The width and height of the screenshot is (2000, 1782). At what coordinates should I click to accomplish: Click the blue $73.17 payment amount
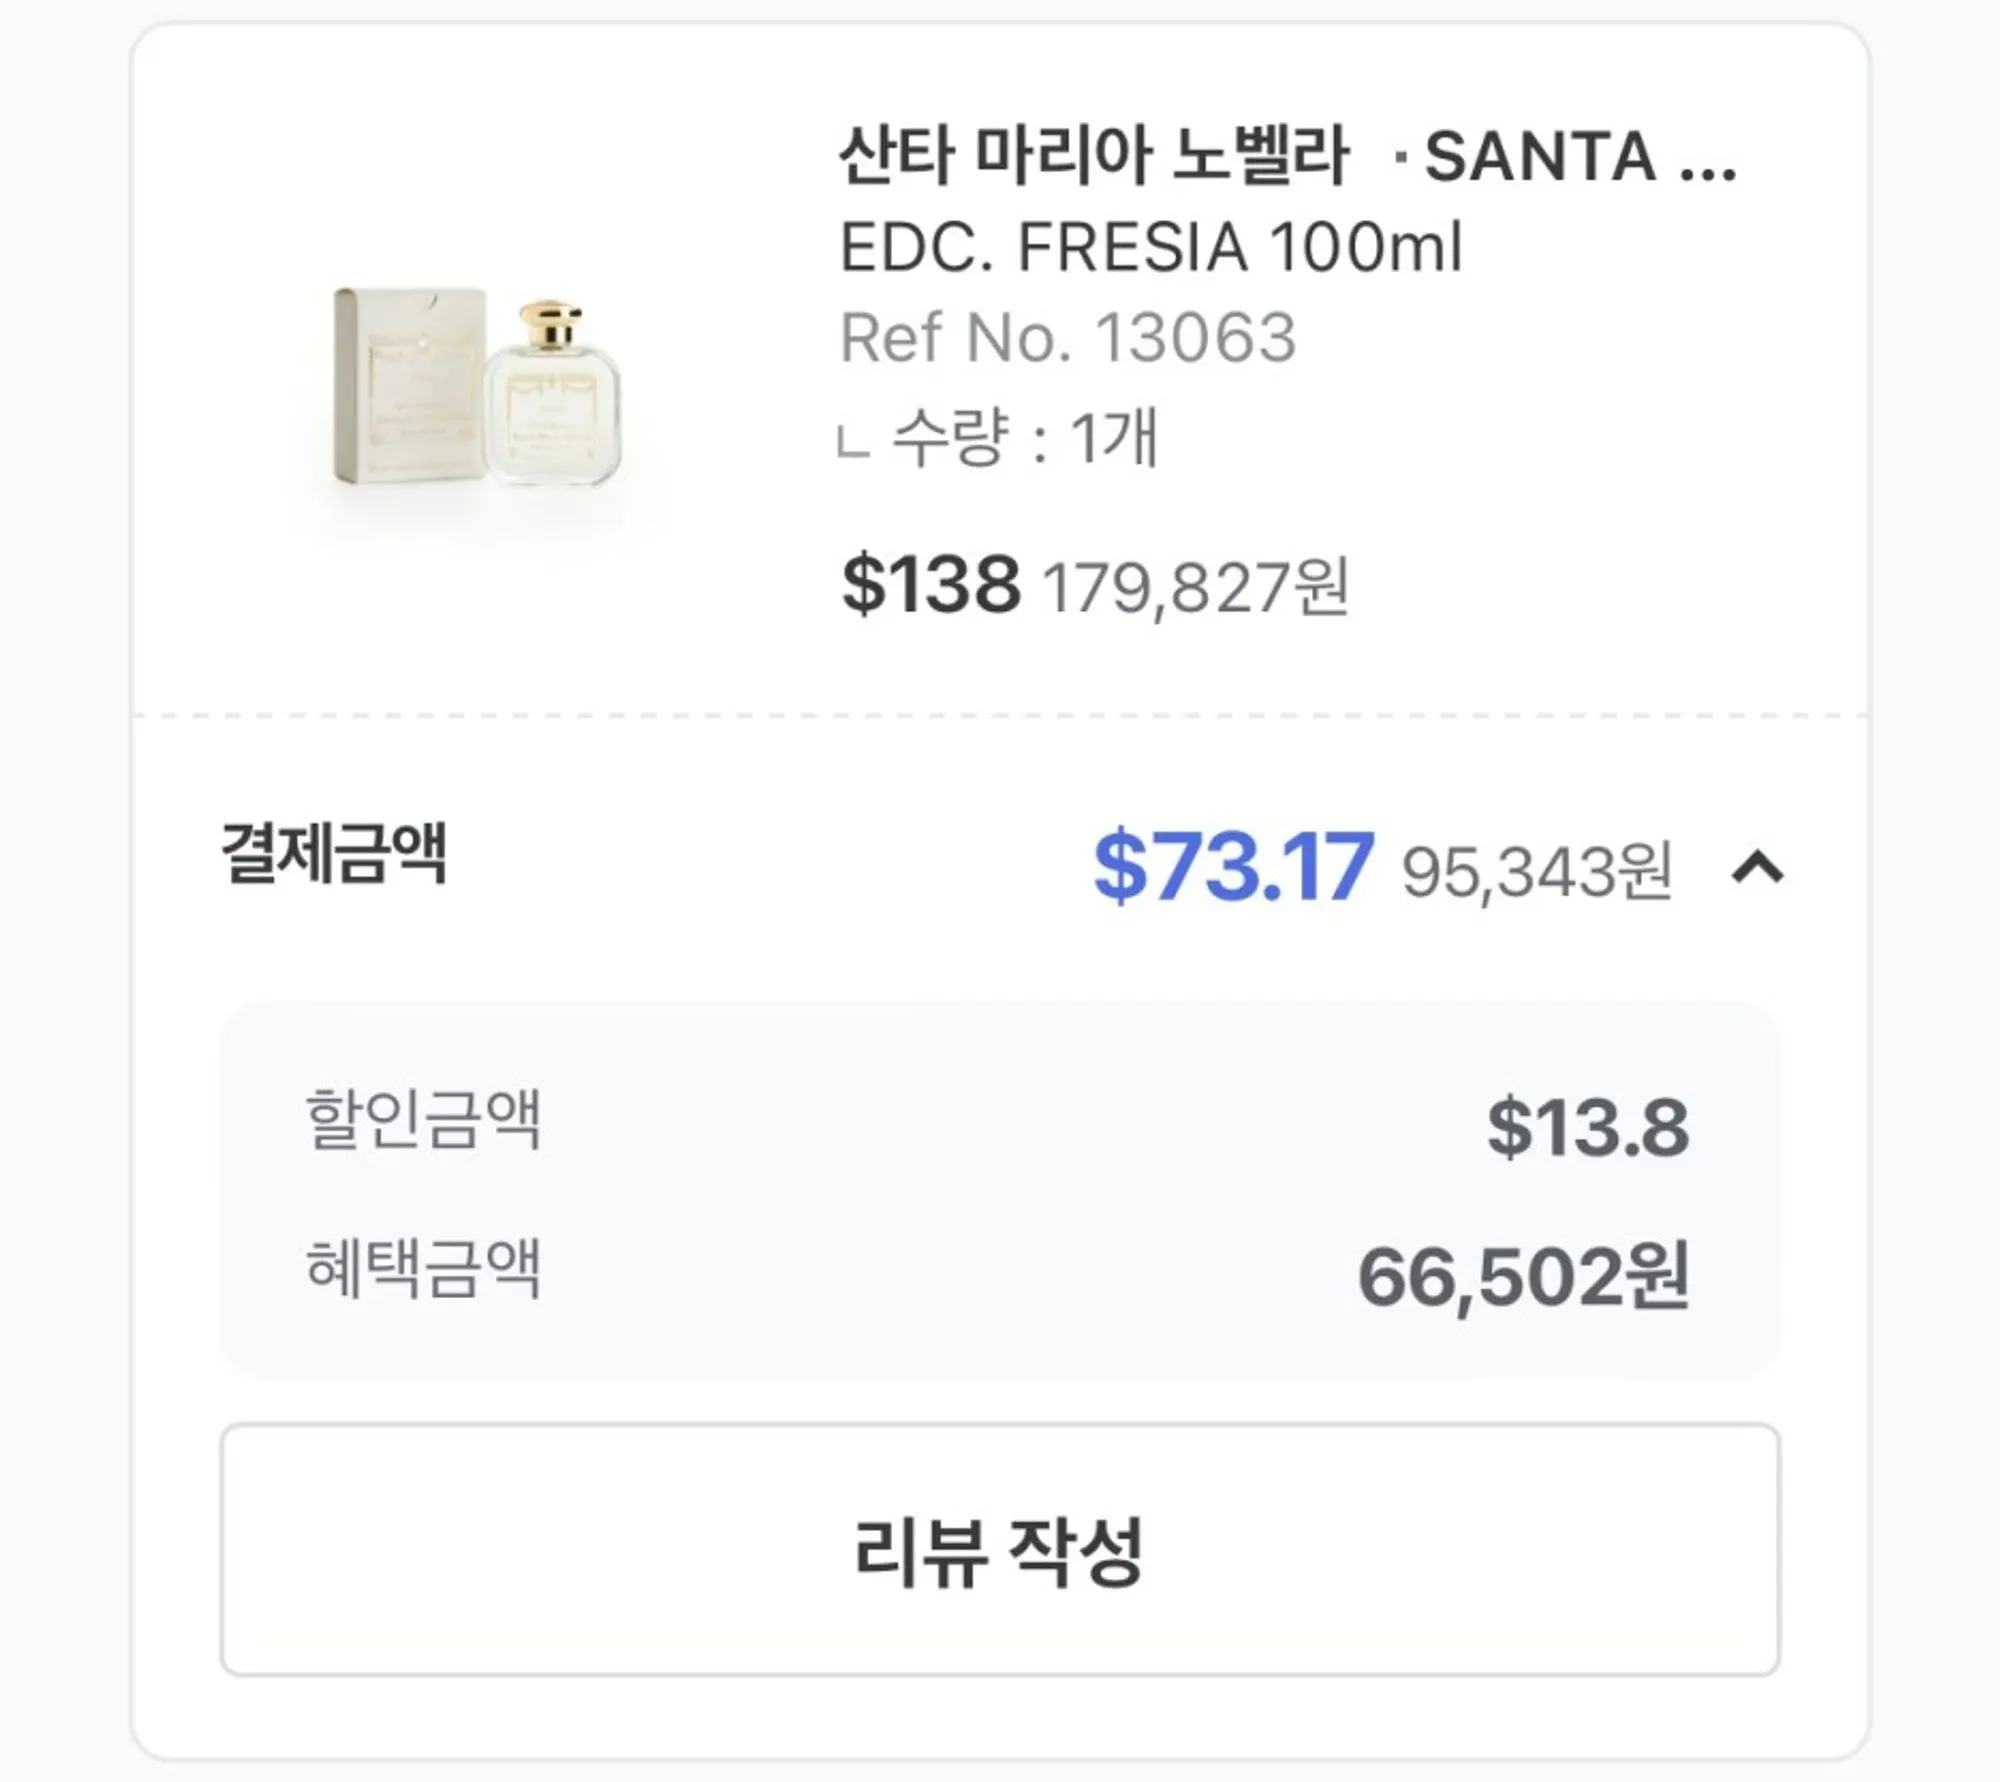[1233, 866]
